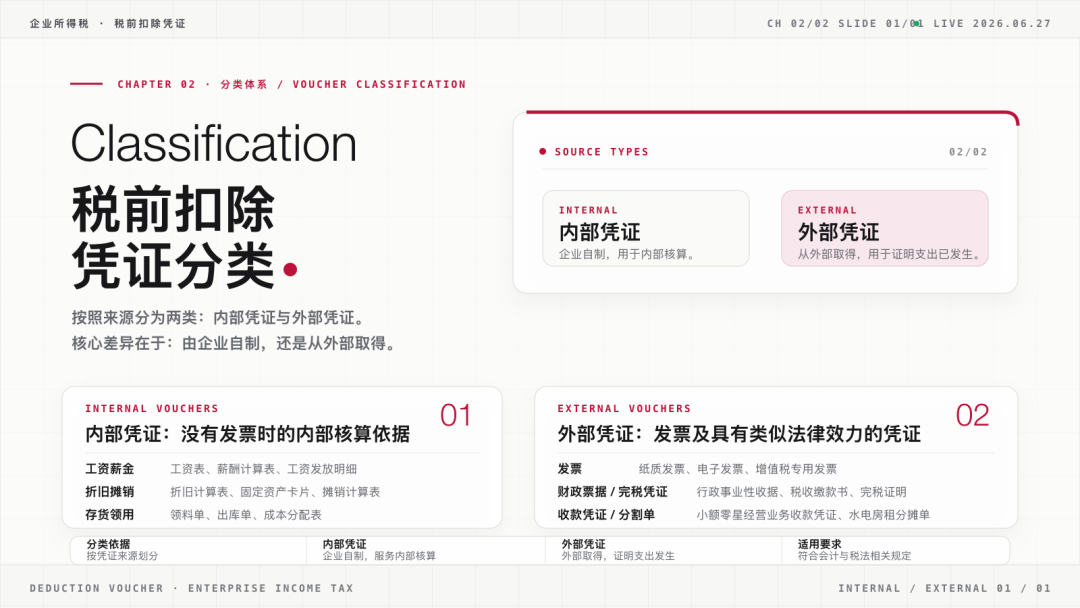Click the 分类依据 summary cell
1080x608 pixels.
[x=189, y=550]
